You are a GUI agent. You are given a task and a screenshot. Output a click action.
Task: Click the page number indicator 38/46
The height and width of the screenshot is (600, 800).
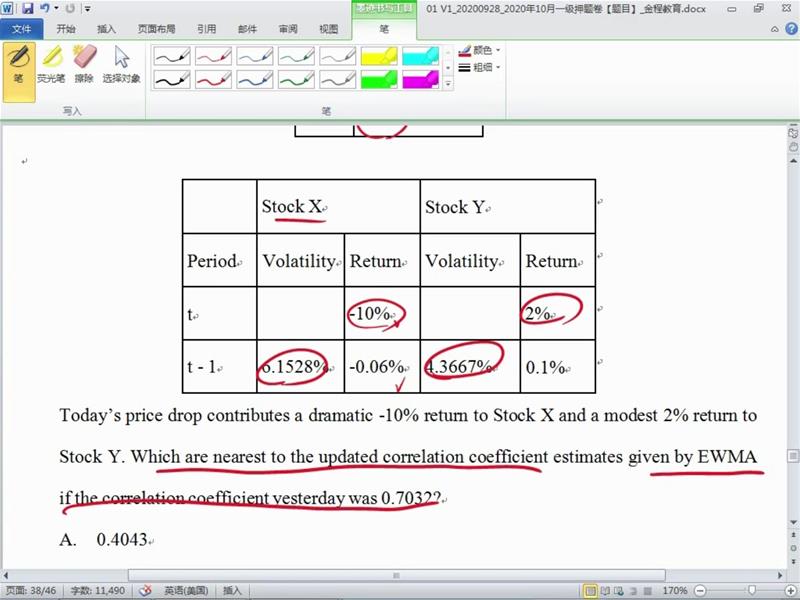tap(31, 590)
